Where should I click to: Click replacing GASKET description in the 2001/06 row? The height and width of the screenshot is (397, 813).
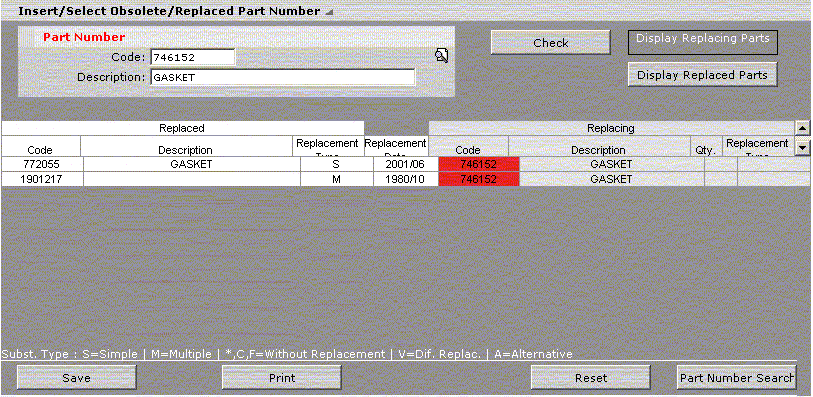coord(611,164)
